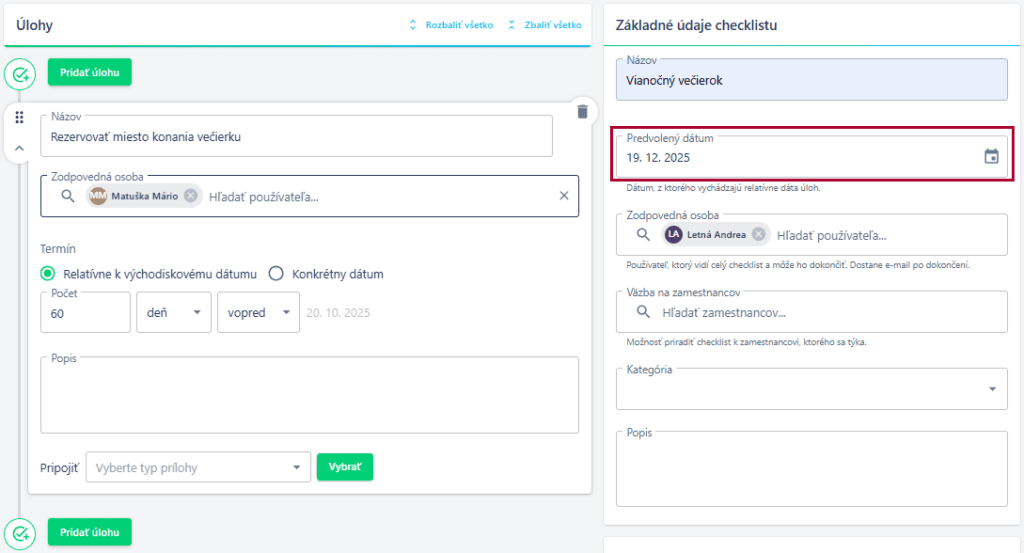Click the top add-task circle icon
Image resolution: width=1024 pixels, height=553 pixels.
19,73
